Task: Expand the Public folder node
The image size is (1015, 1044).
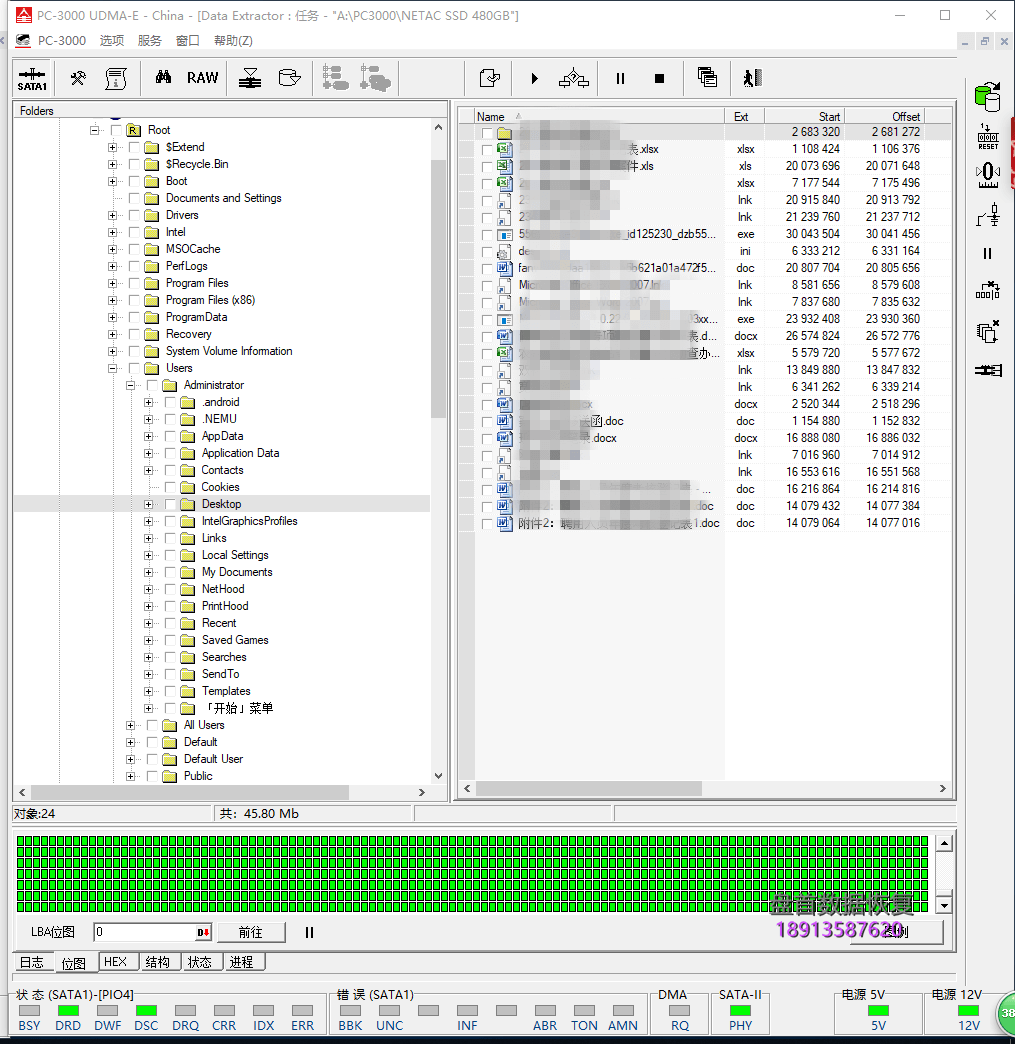Action: click(x=131, y=776)
